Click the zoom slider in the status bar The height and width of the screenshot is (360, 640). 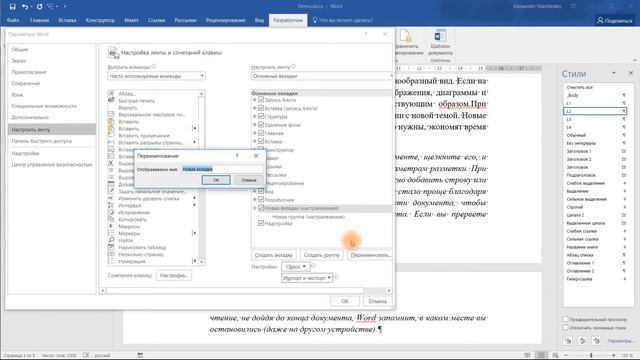[x=591, y=356]
